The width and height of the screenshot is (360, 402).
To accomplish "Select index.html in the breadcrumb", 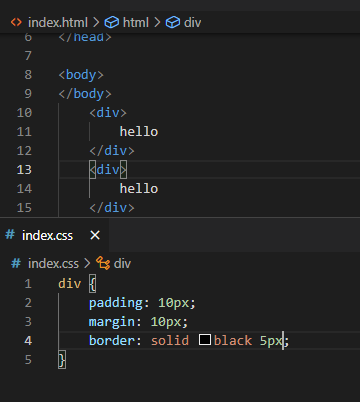I will 58,23.
